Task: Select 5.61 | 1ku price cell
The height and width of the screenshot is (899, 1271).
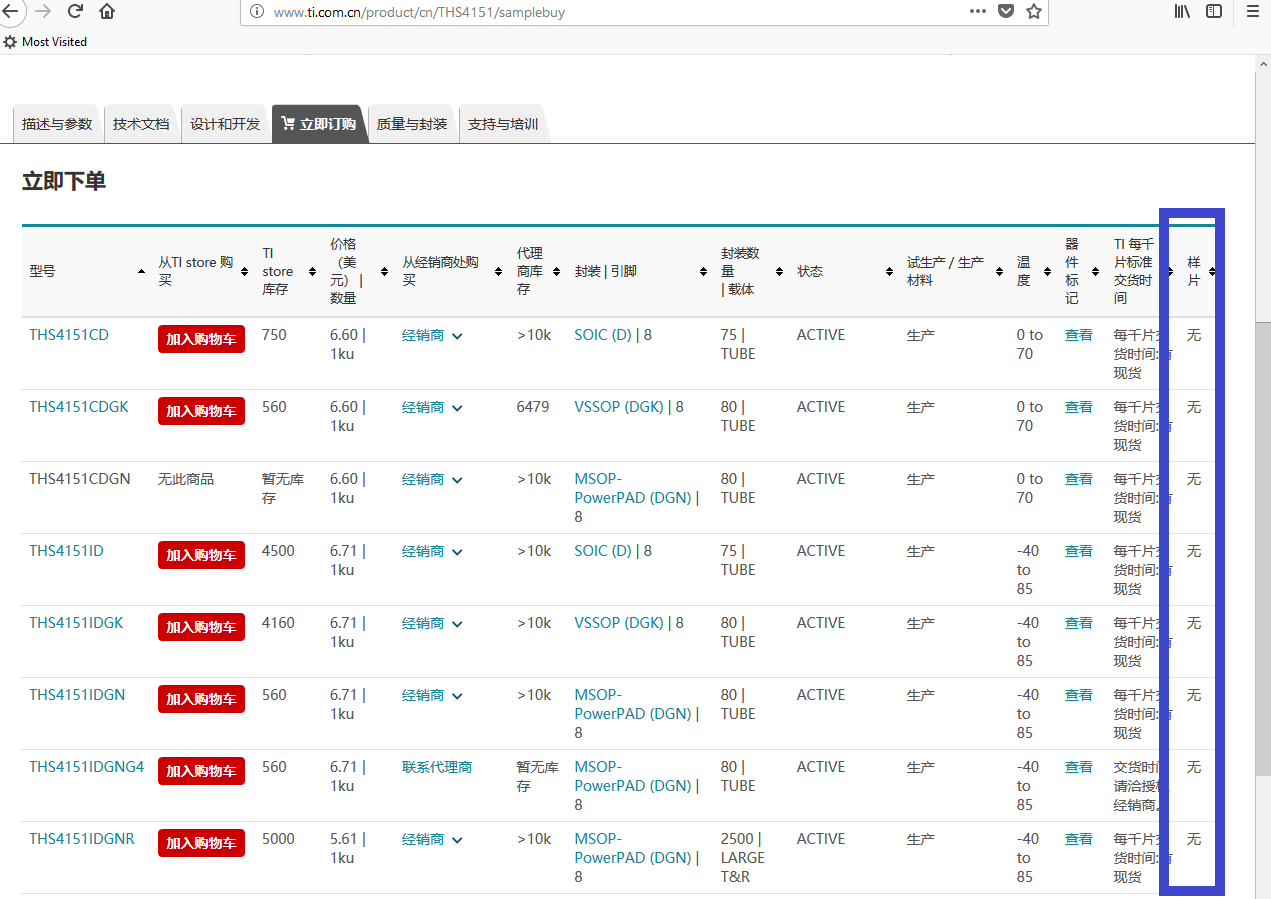Action: (348, 848)
